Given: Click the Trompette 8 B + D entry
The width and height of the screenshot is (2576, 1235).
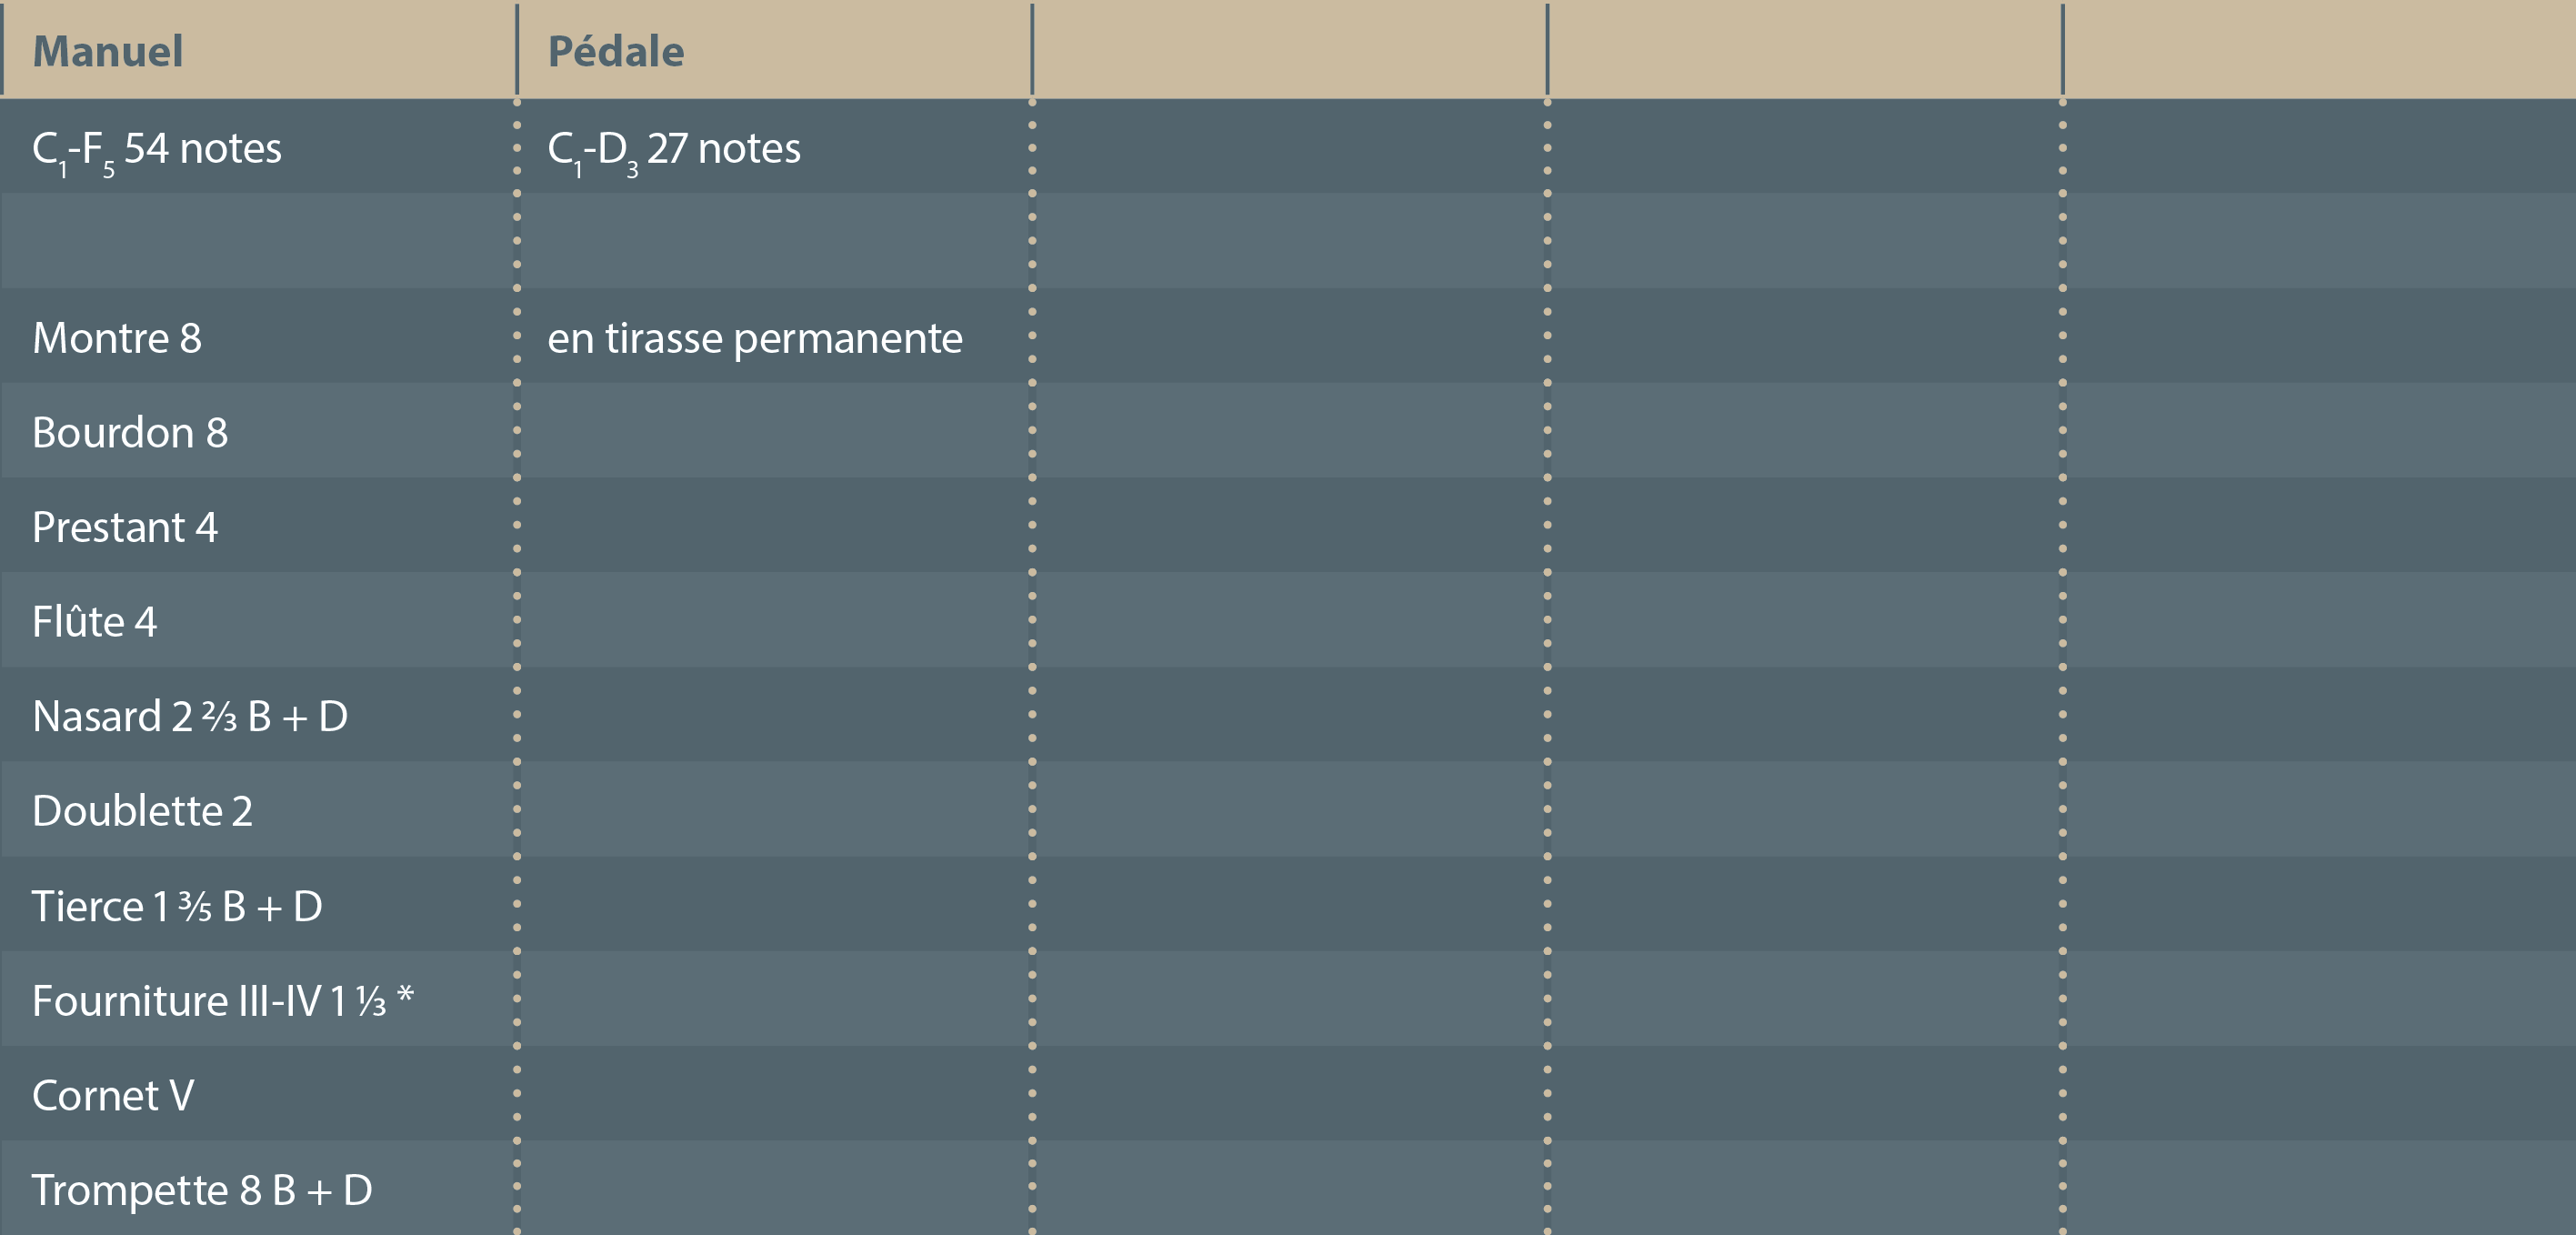Looking at the screenshot, I should 202,1190.
